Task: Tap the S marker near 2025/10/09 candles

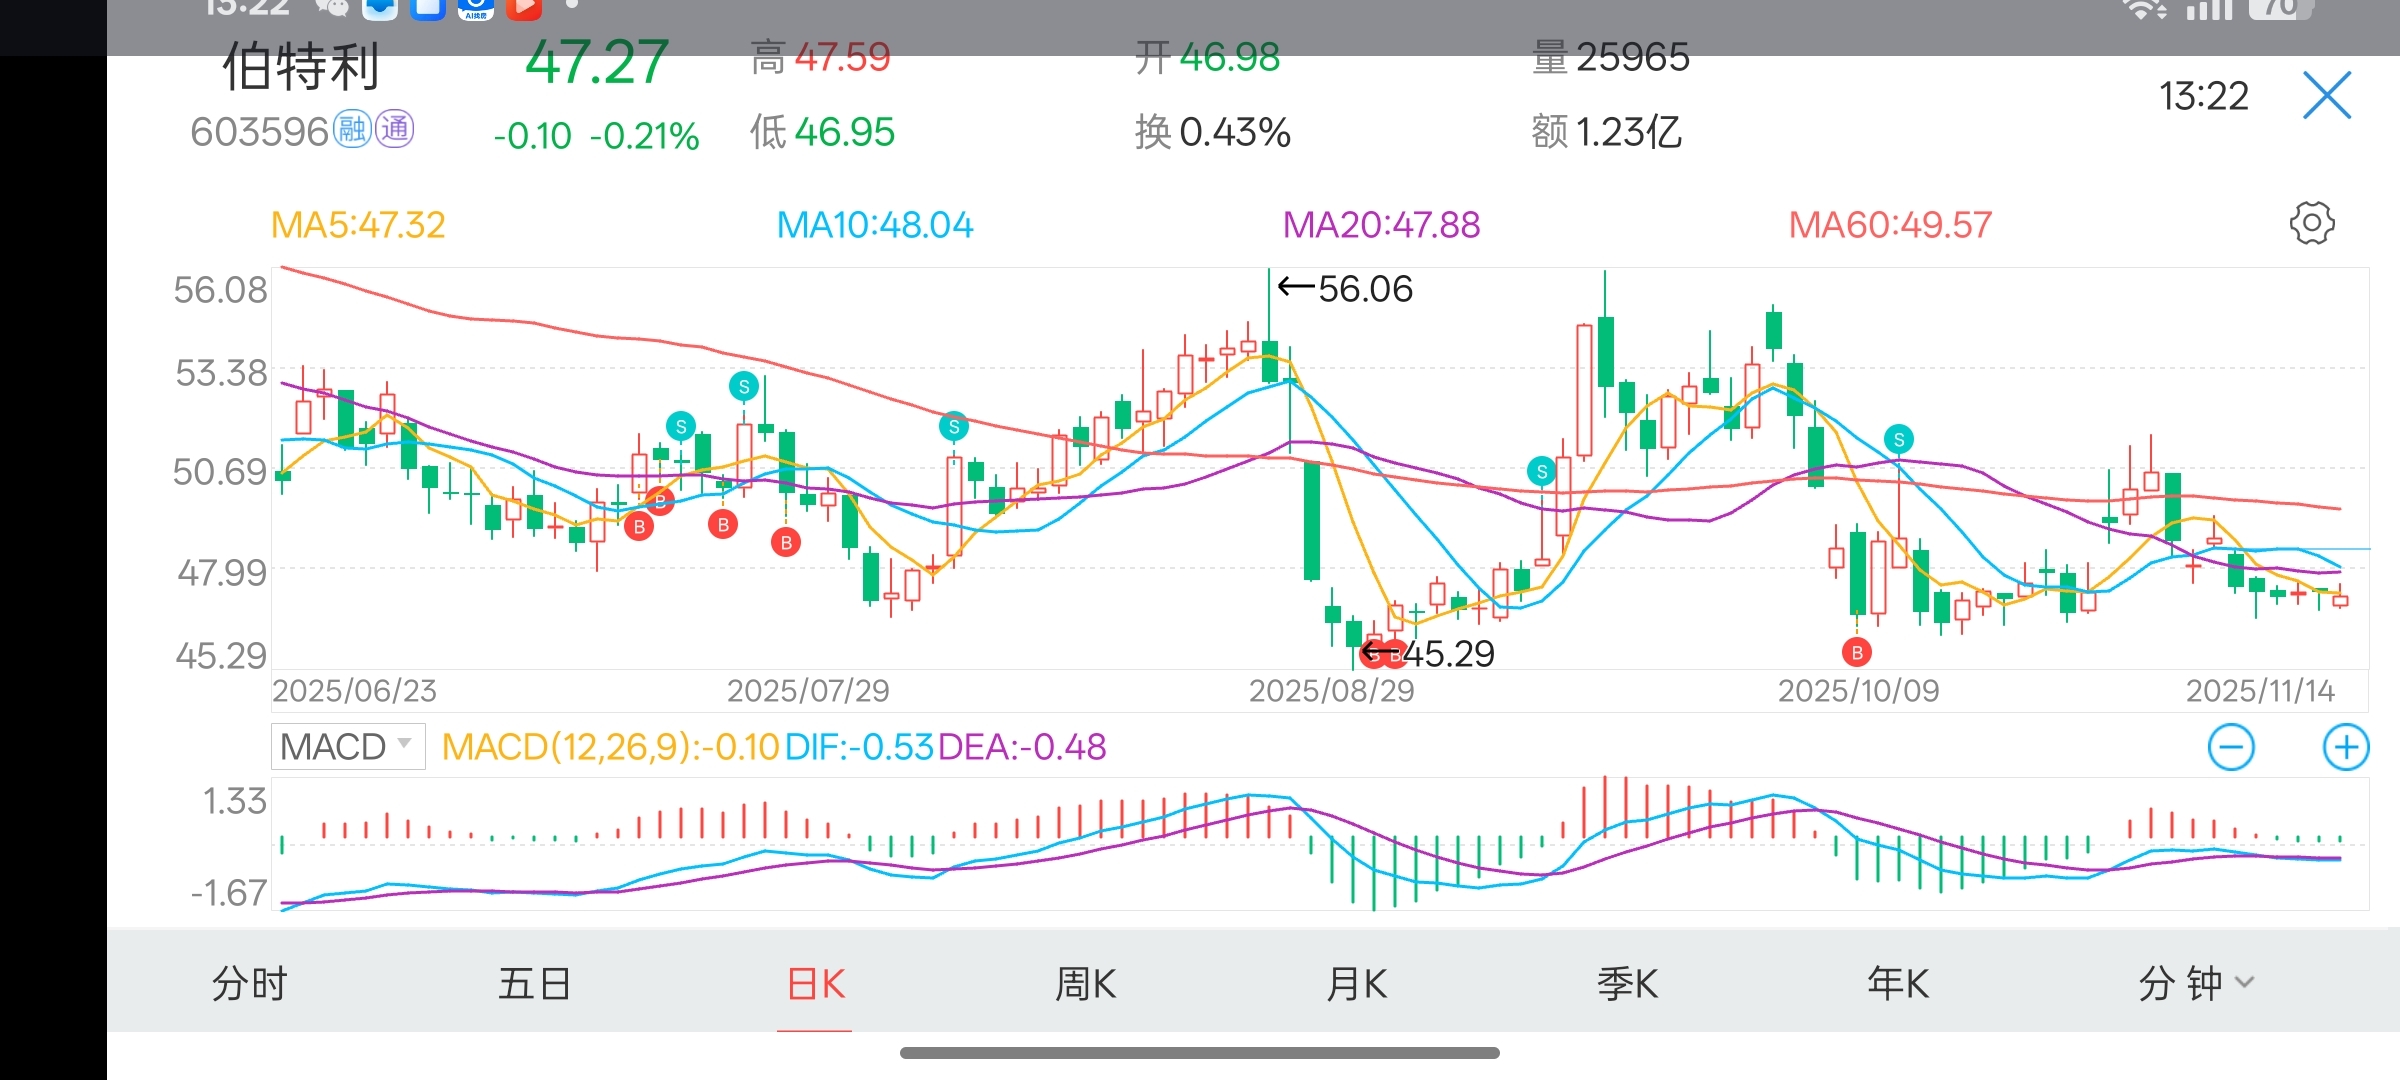Action: coord(1898,439)
